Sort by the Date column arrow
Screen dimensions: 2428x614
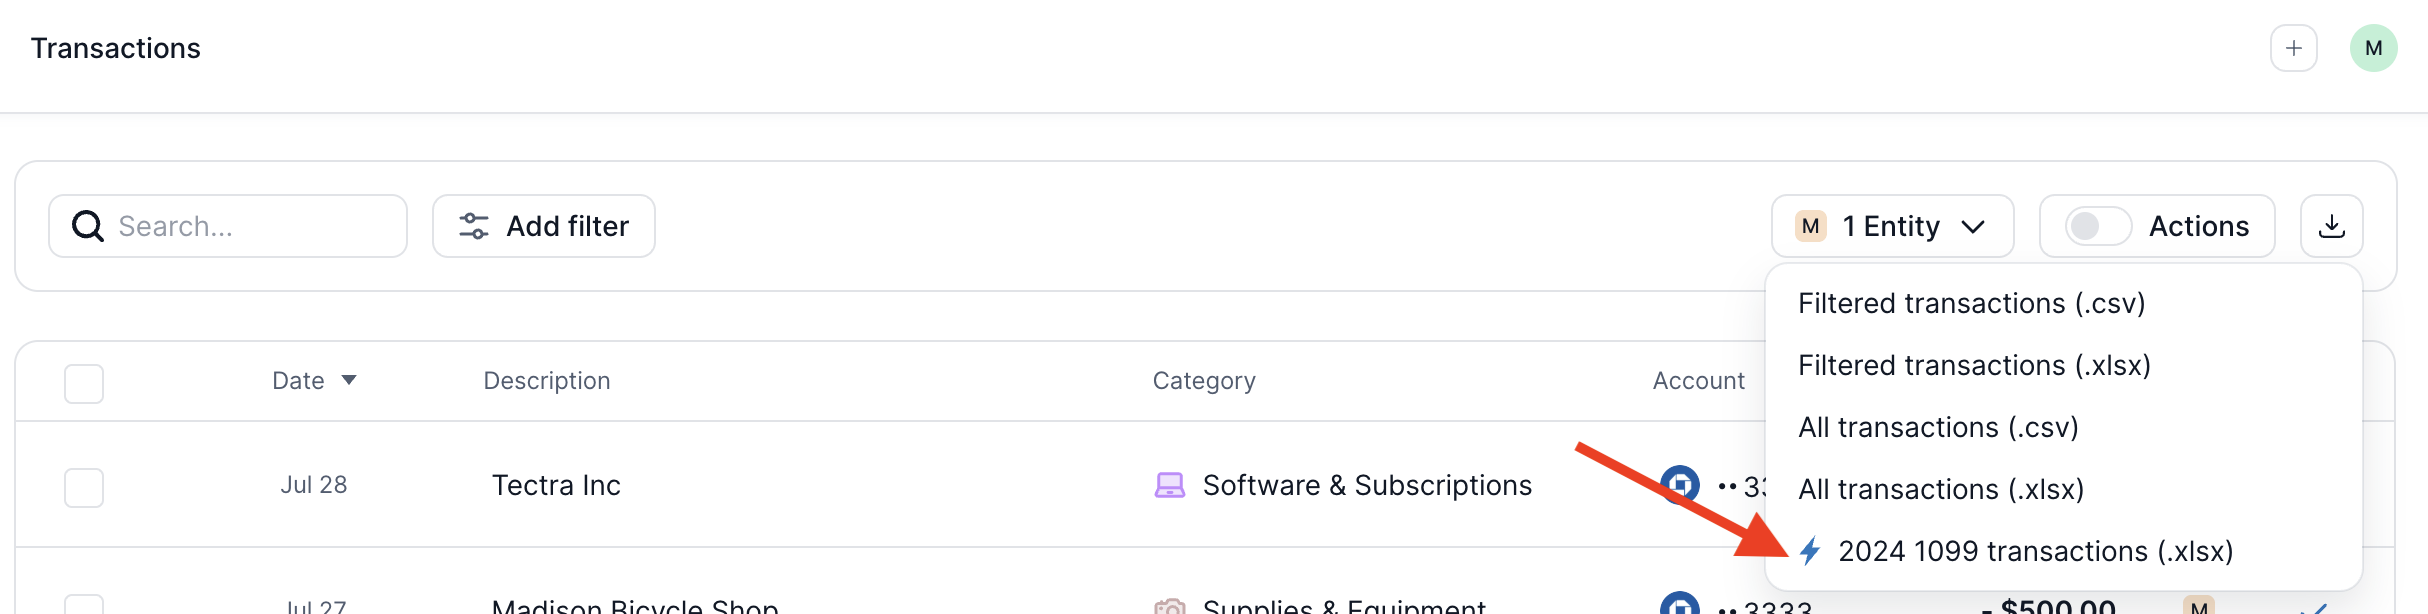pyautogui.click(x=349, y=380)
